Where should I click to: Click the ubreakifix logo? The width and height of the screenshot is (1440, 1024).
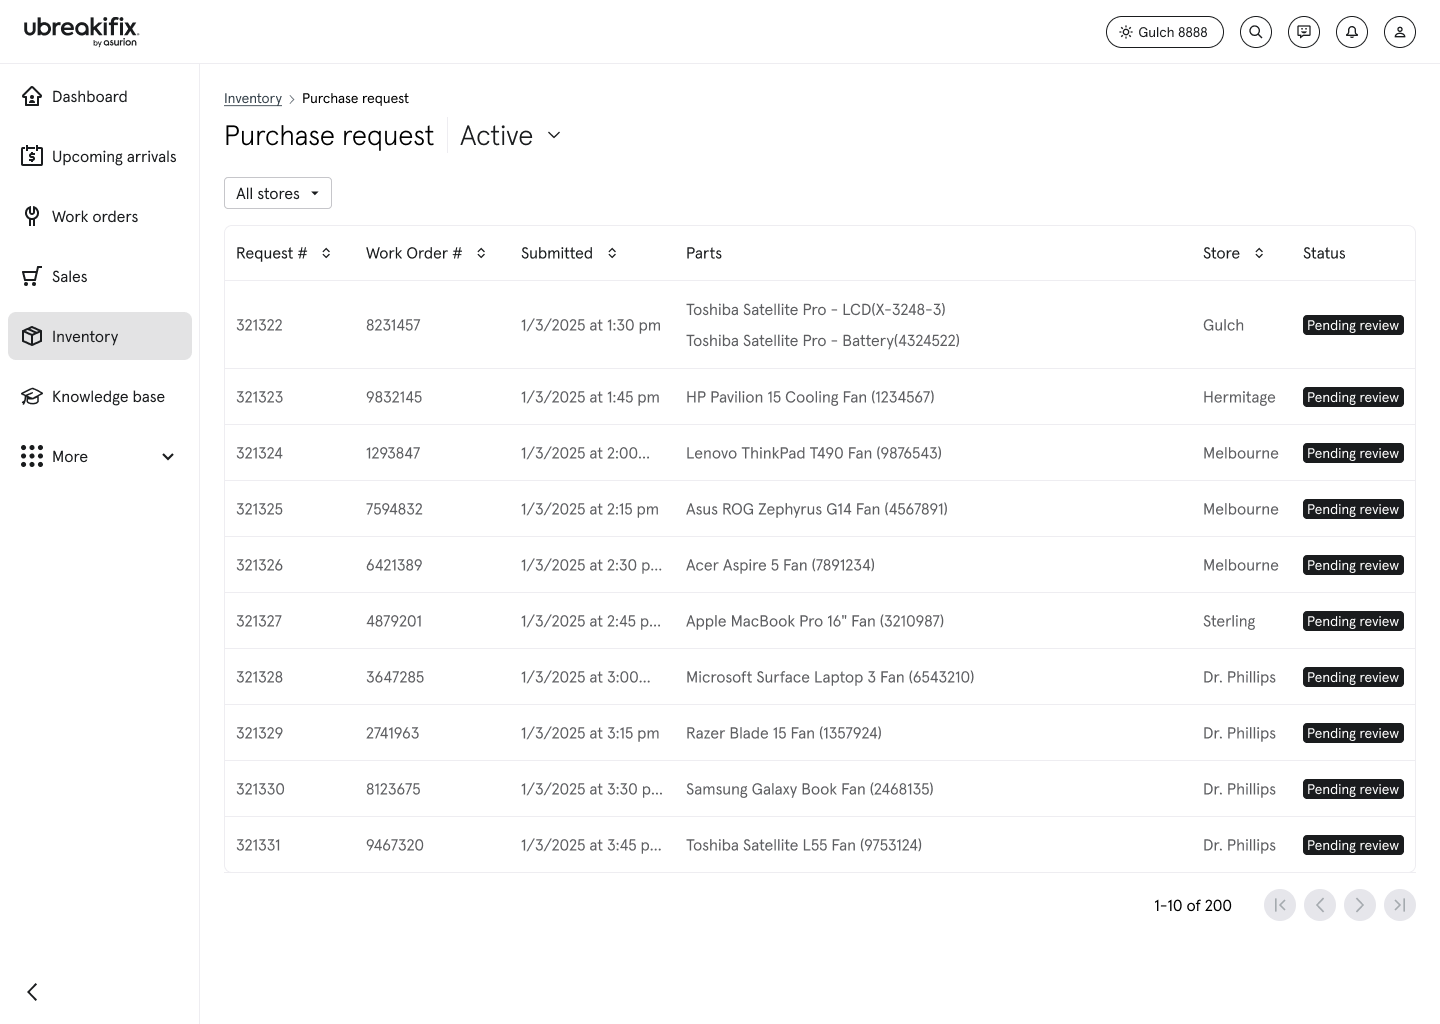[x=81, y=31]
